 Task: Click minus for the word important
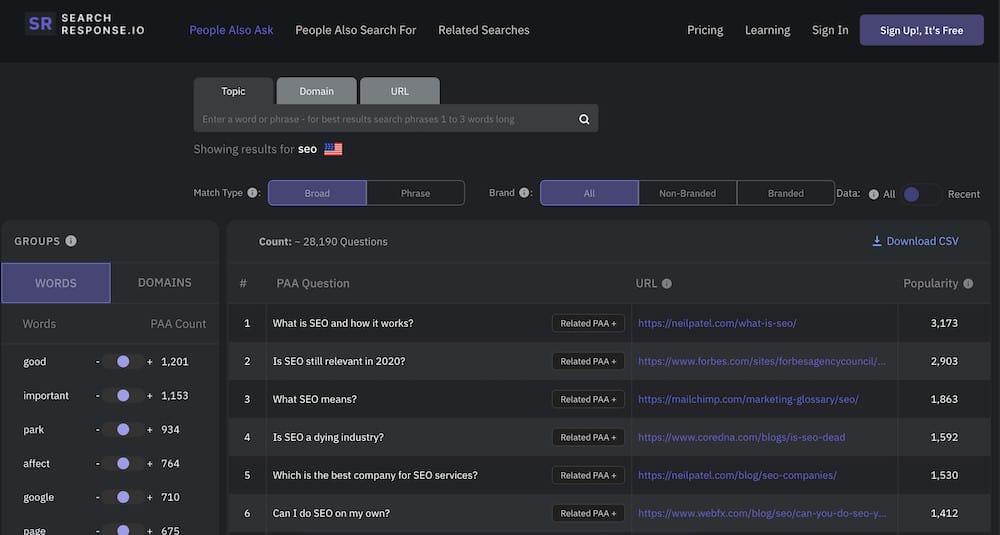[x=98, y=396]
